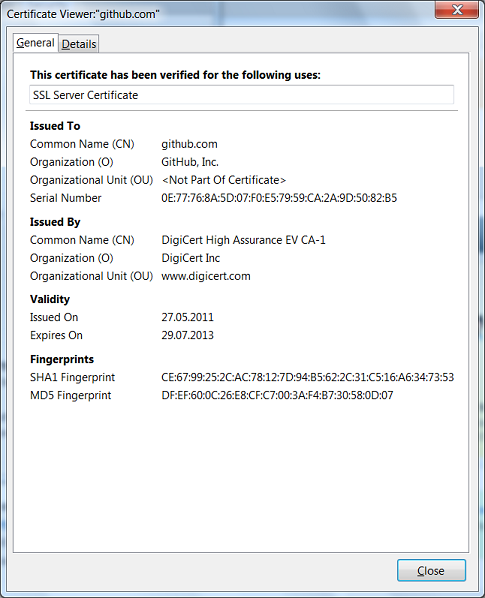Click the expiry date 29.07.2013
The height and width of the screenshot is (598, 485).
[x=187, y=335]
